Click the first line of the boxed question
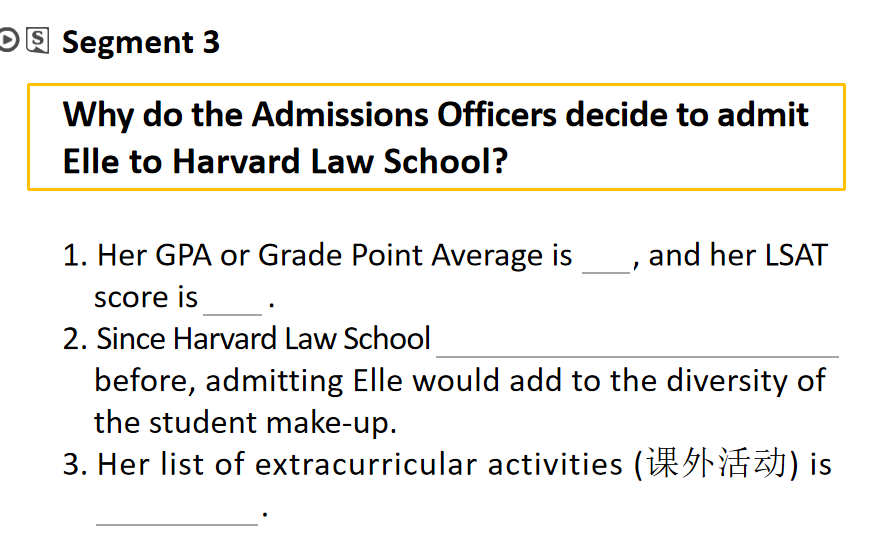 [x=435, y=115]
